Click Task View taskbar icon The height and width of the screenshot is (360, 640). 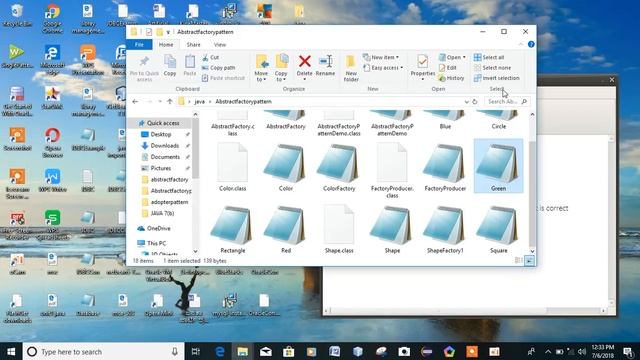tap(196, 351)
